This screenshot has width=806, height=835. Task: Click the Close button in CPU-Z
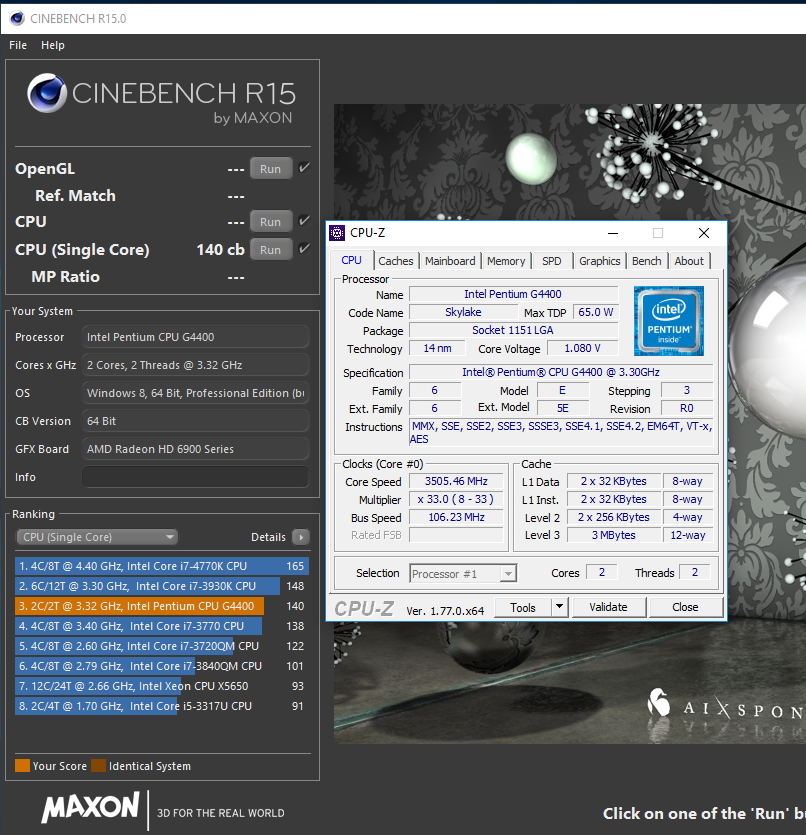(685, 607)
